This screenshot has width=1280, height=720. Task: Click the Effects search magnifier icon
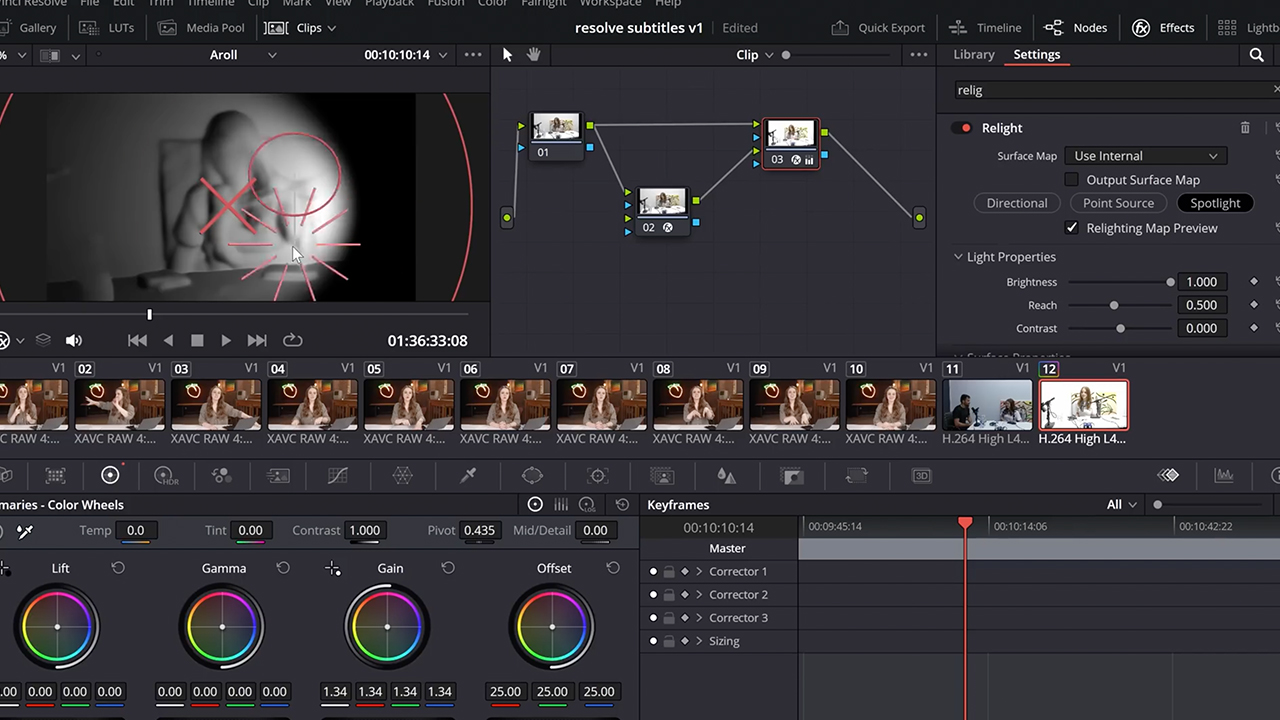[x=1257, y=55]
